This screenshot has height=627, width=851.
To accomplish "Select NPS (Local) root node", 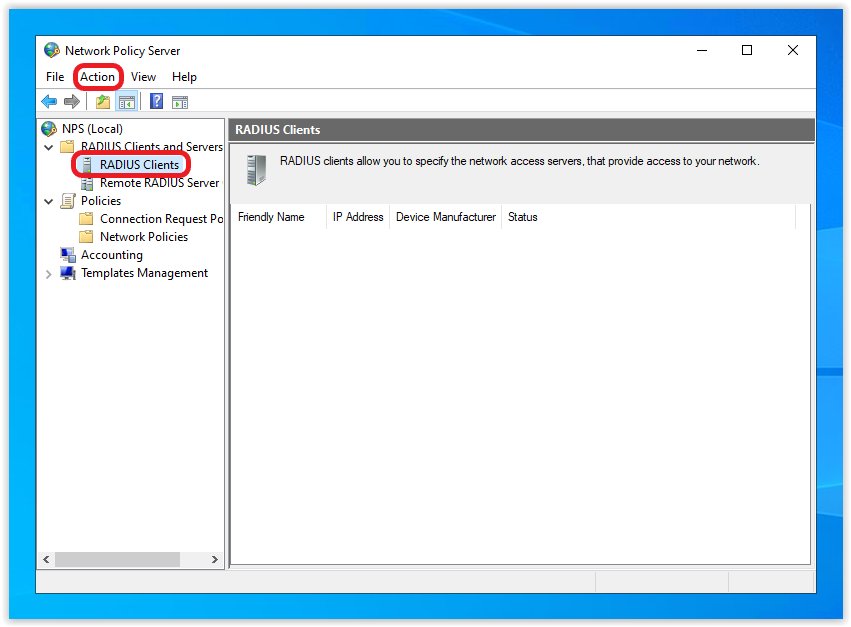I will [92, 129].
